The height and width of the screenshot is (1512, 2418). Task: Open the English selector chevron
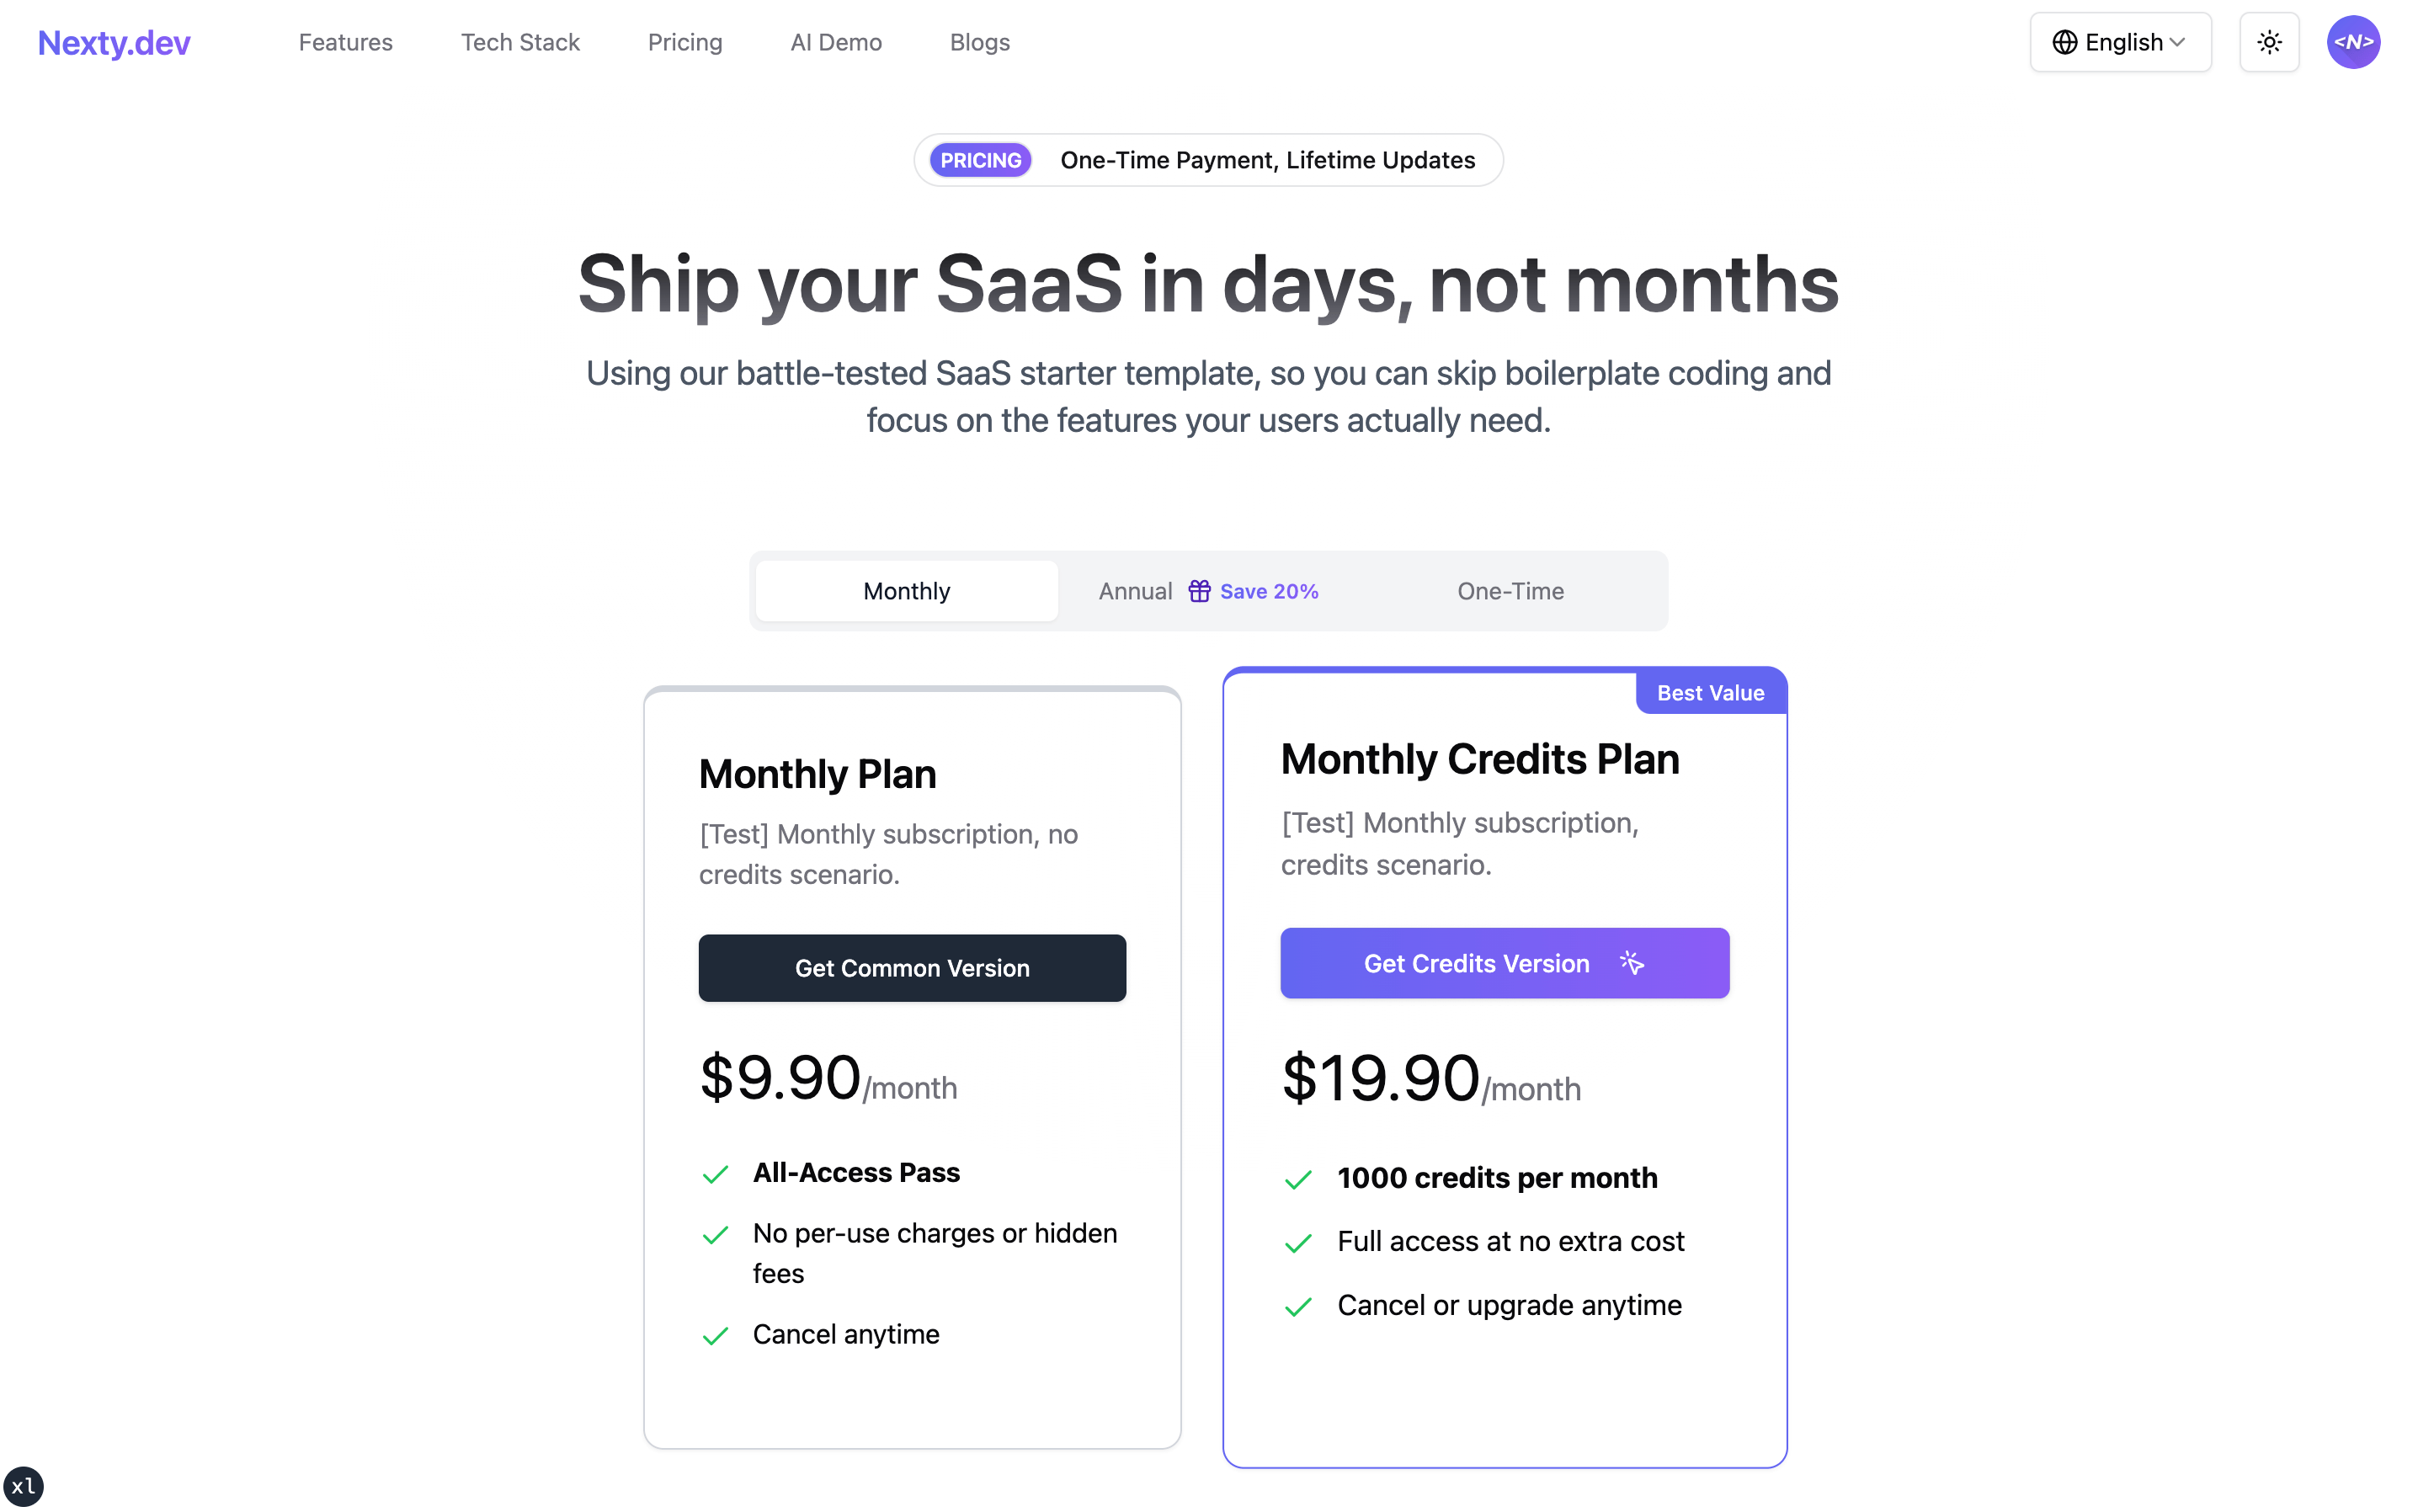pos(2178,42)
